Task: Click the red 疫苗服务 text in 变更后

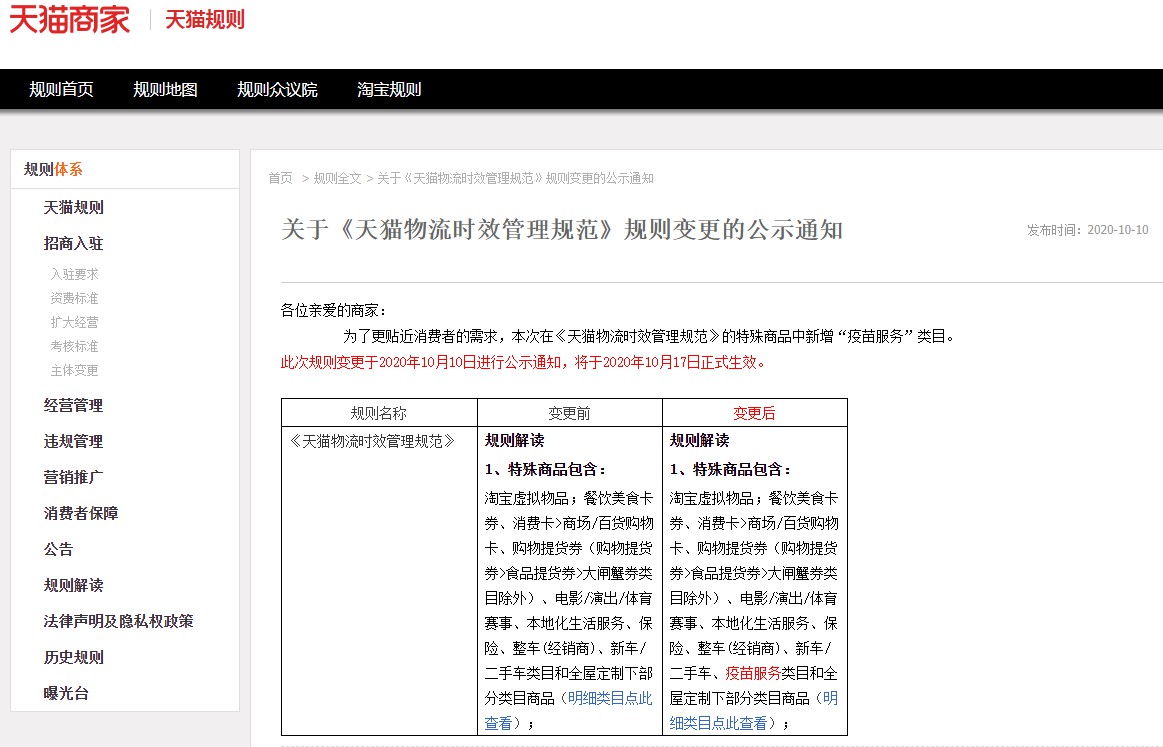Action: 753,674
